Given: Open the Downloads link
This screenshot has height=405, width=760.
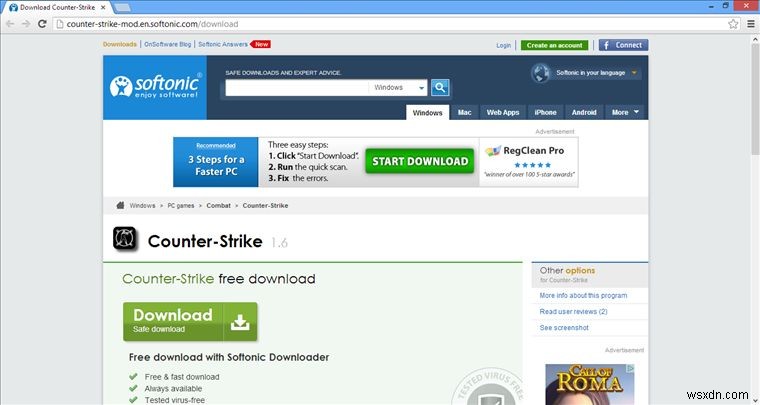Looking at the screenshot, I should click(x=120, y=44).
